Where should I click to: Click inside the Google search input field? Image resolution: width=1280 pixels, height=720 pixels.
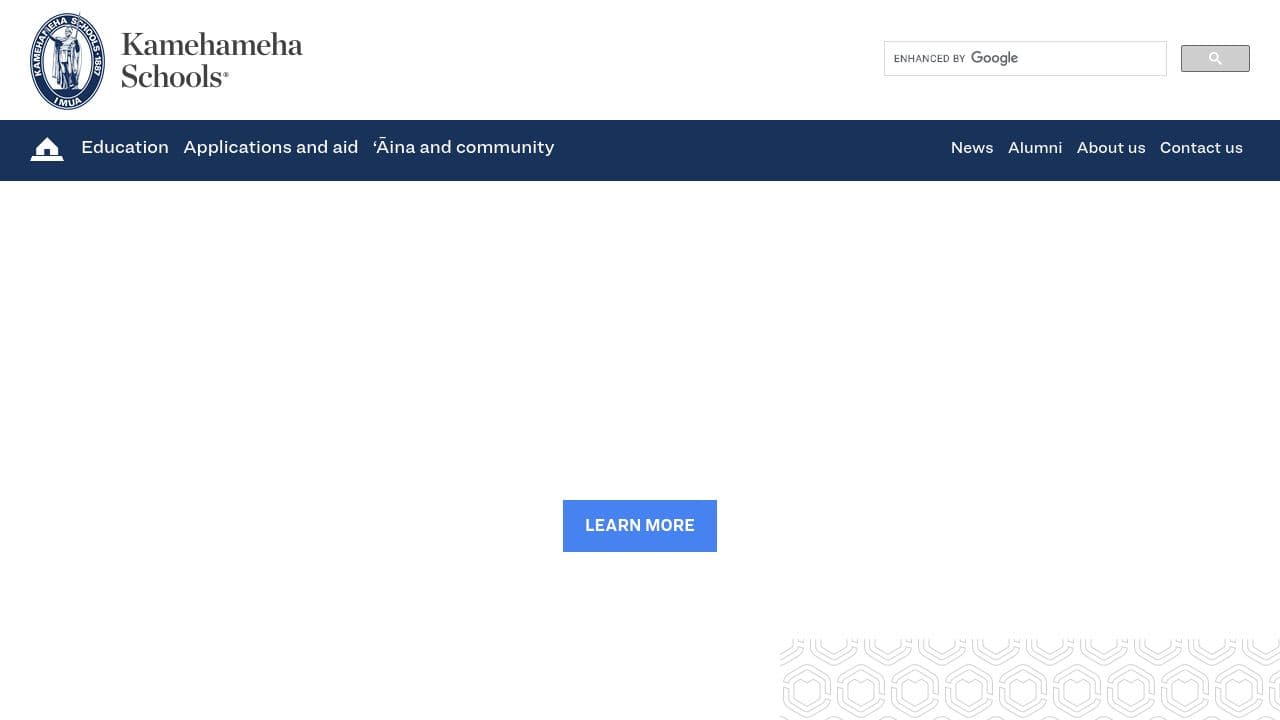click(1080, 58)
